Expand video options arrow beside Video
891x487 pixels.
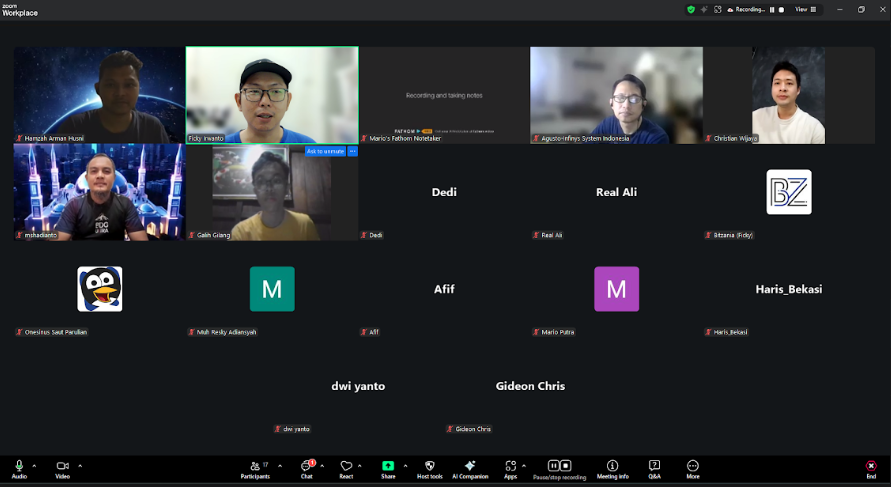coord(80,465)
